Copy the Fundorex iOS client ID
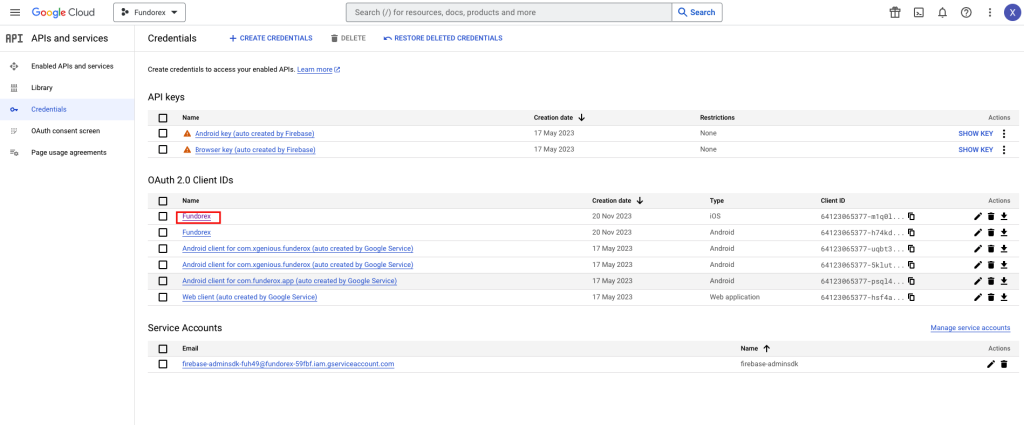The height and width of the screenshot is (425, 1024). [x=911, y=216]
